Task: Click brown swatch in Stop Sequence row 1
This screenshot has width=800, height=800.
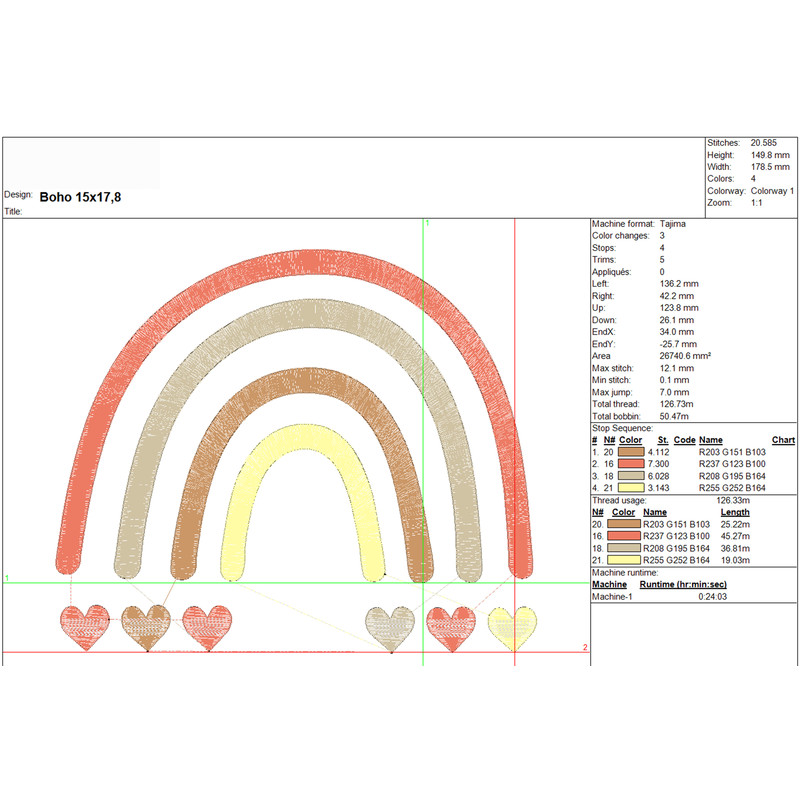Action: (x=632, y=452)
